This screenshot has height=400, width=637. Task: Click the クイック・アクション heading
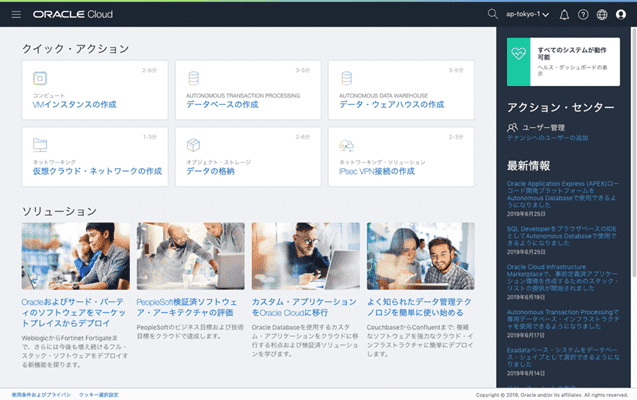pos(76,49)
